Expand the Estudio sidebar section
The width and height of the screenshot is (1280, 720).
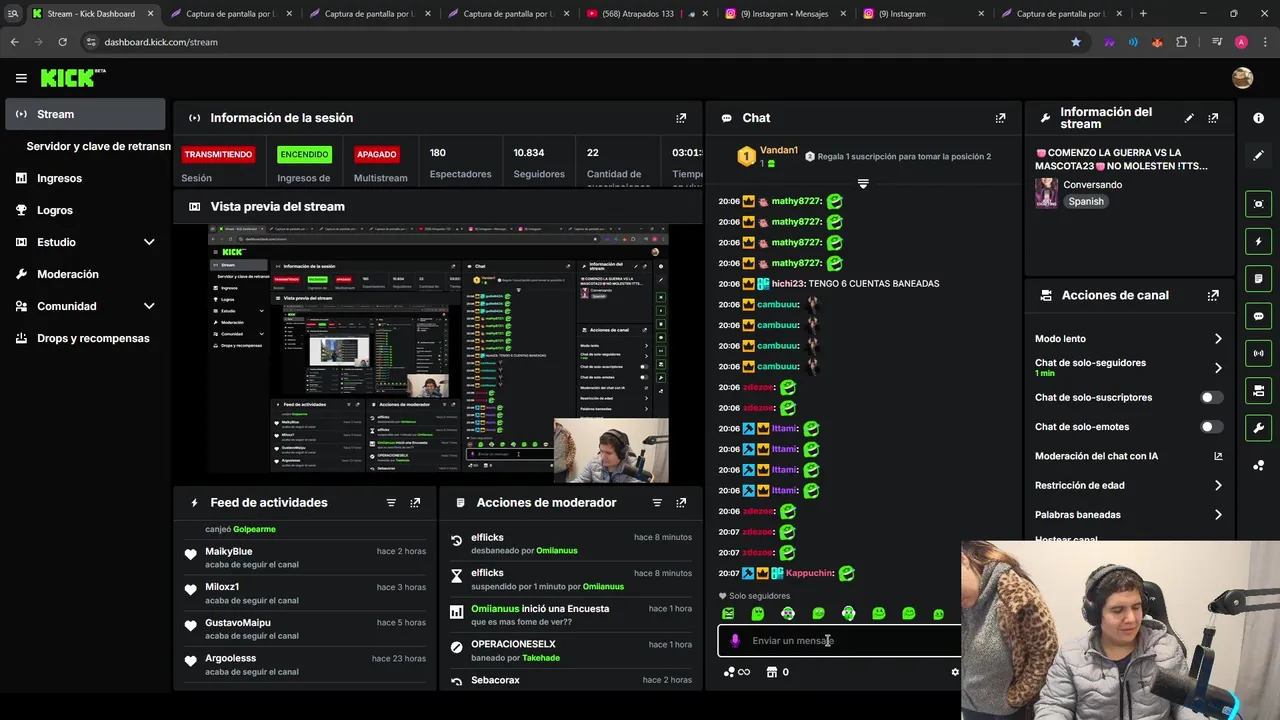coord(149,242)
